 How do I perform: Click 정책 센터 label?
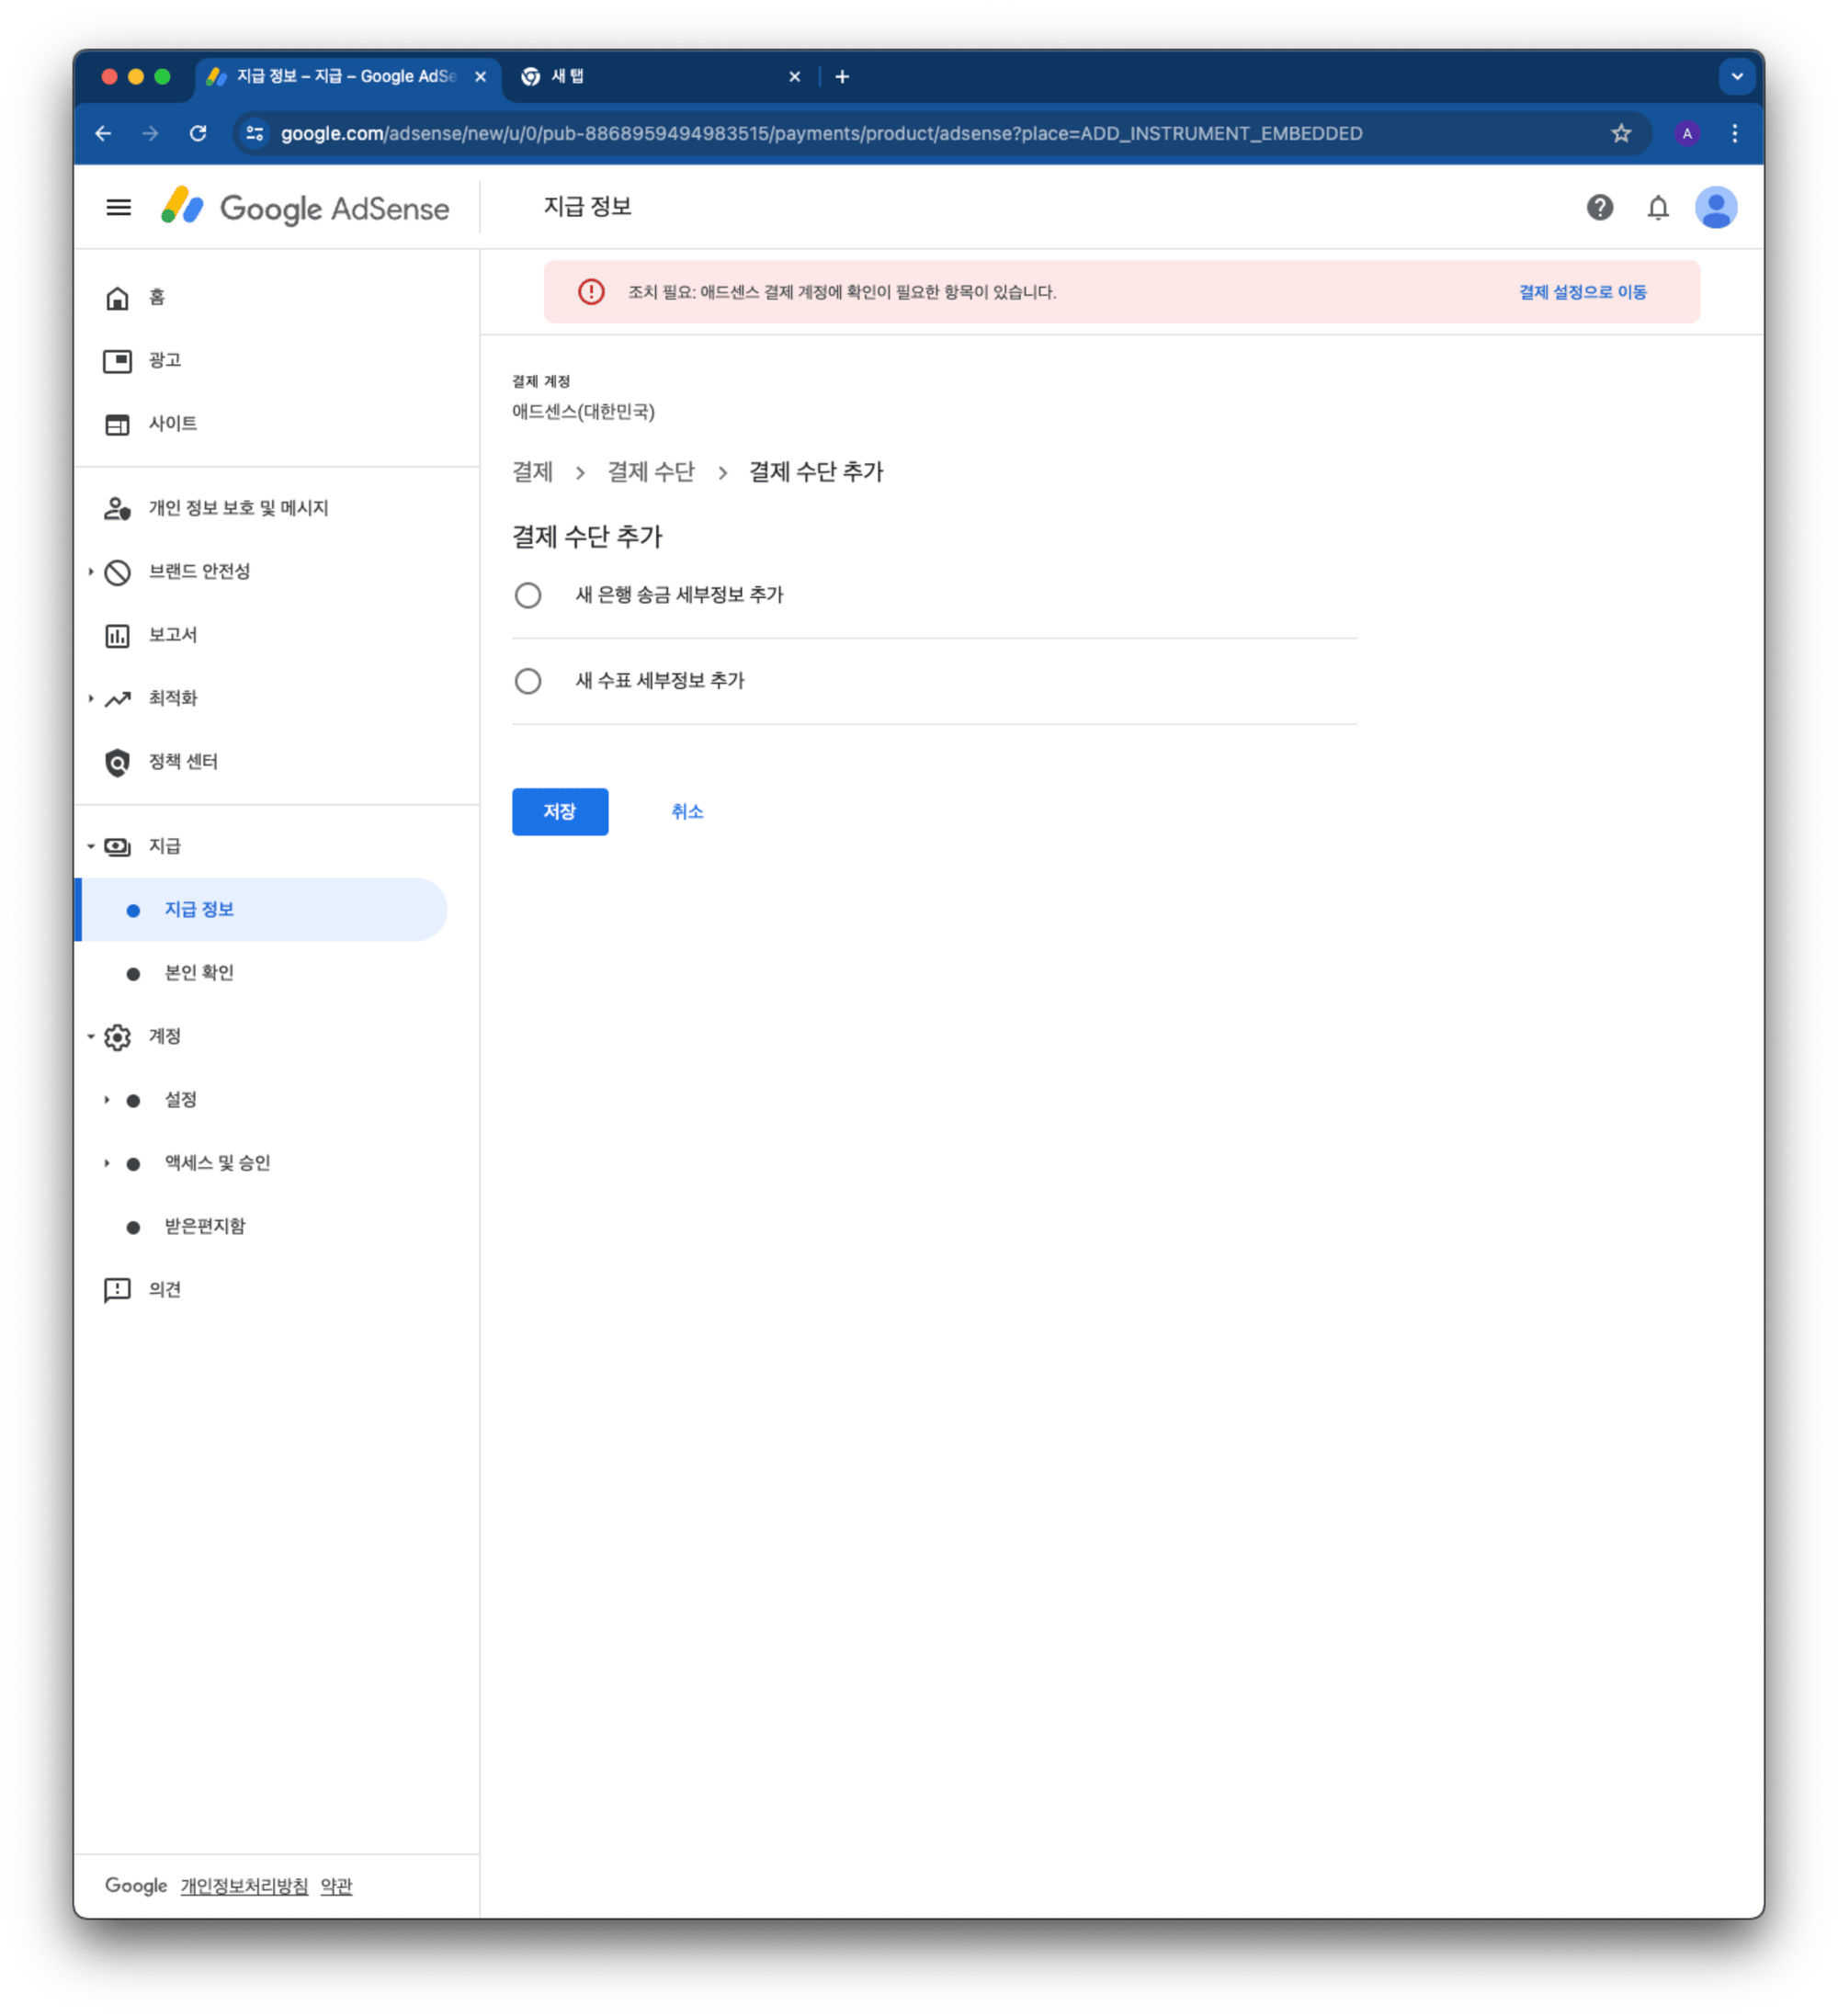click(x=183, y=762)
